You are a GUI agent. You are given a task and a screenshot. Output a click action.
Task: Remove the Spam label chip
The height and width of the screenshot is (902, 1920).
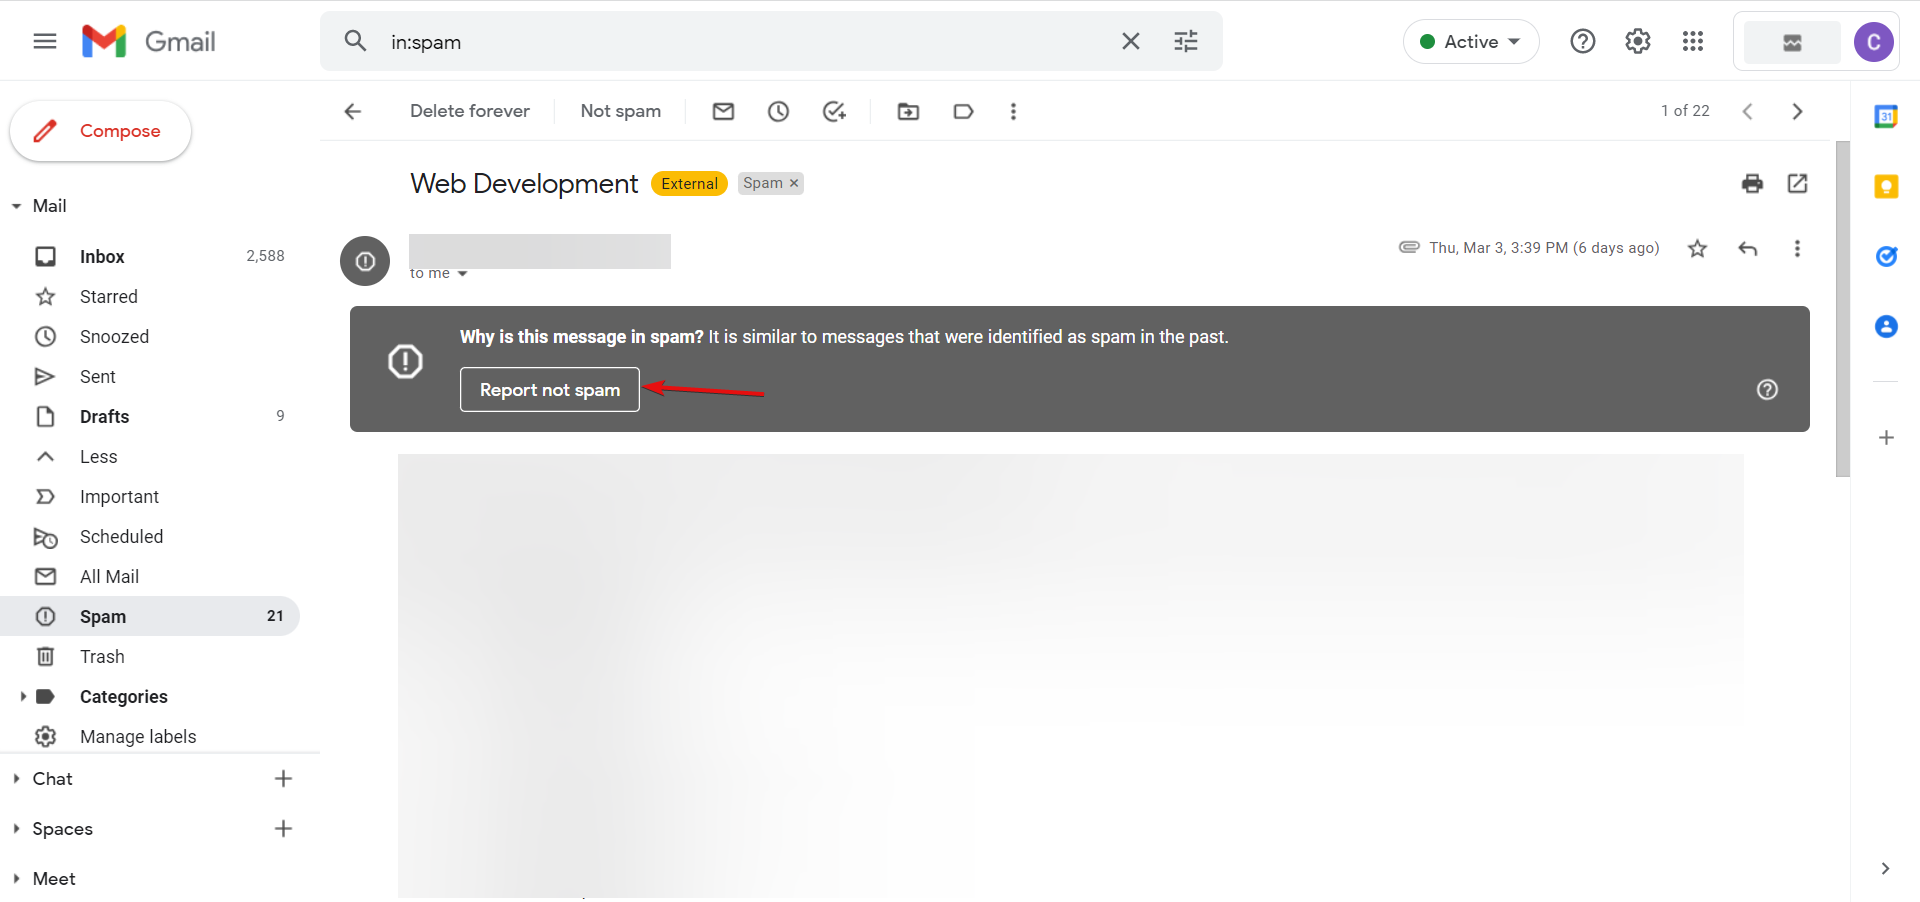[794, 183]
